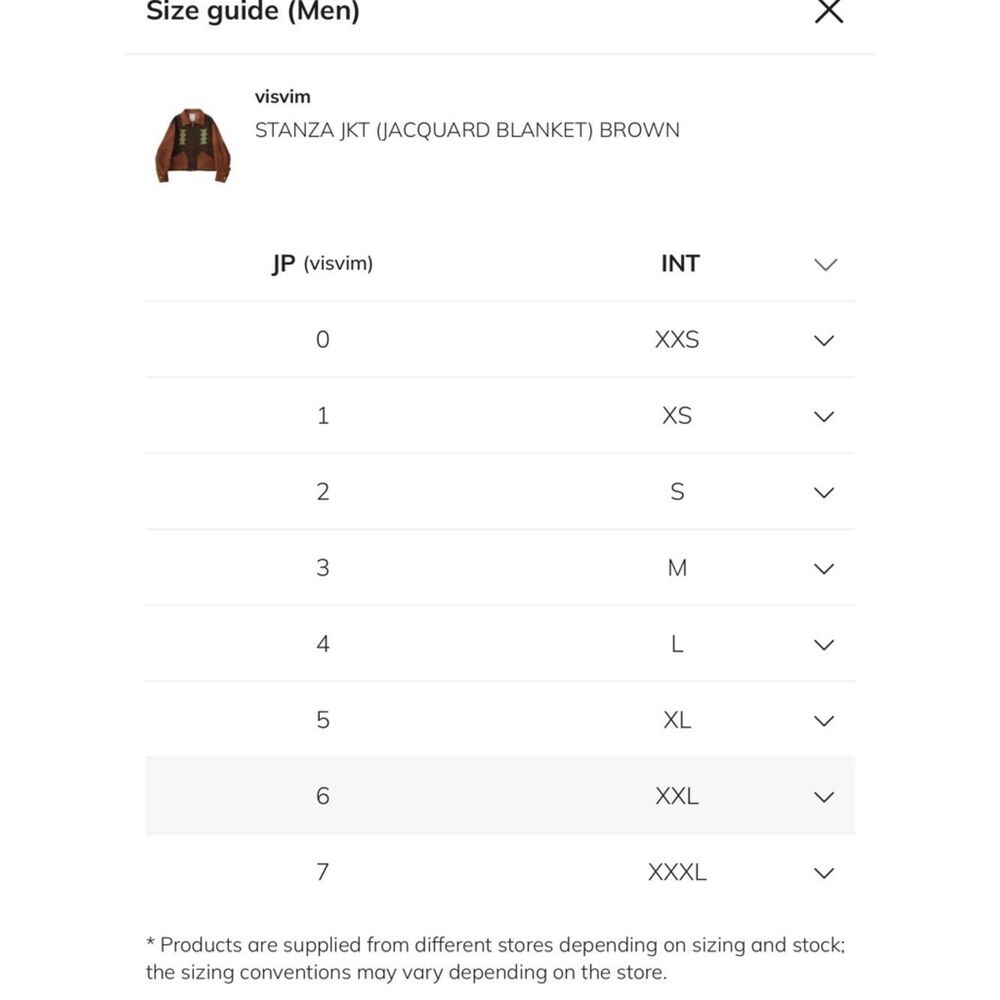Screen dimensions: 1000x1000
Task: Expand the S size row chevron
Action: pyautogui.click(x=824, y=493)
